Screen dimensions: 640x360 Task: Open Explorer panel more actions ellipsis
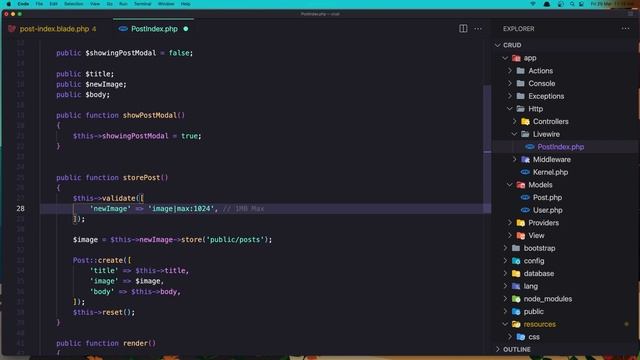coord(625,29)
